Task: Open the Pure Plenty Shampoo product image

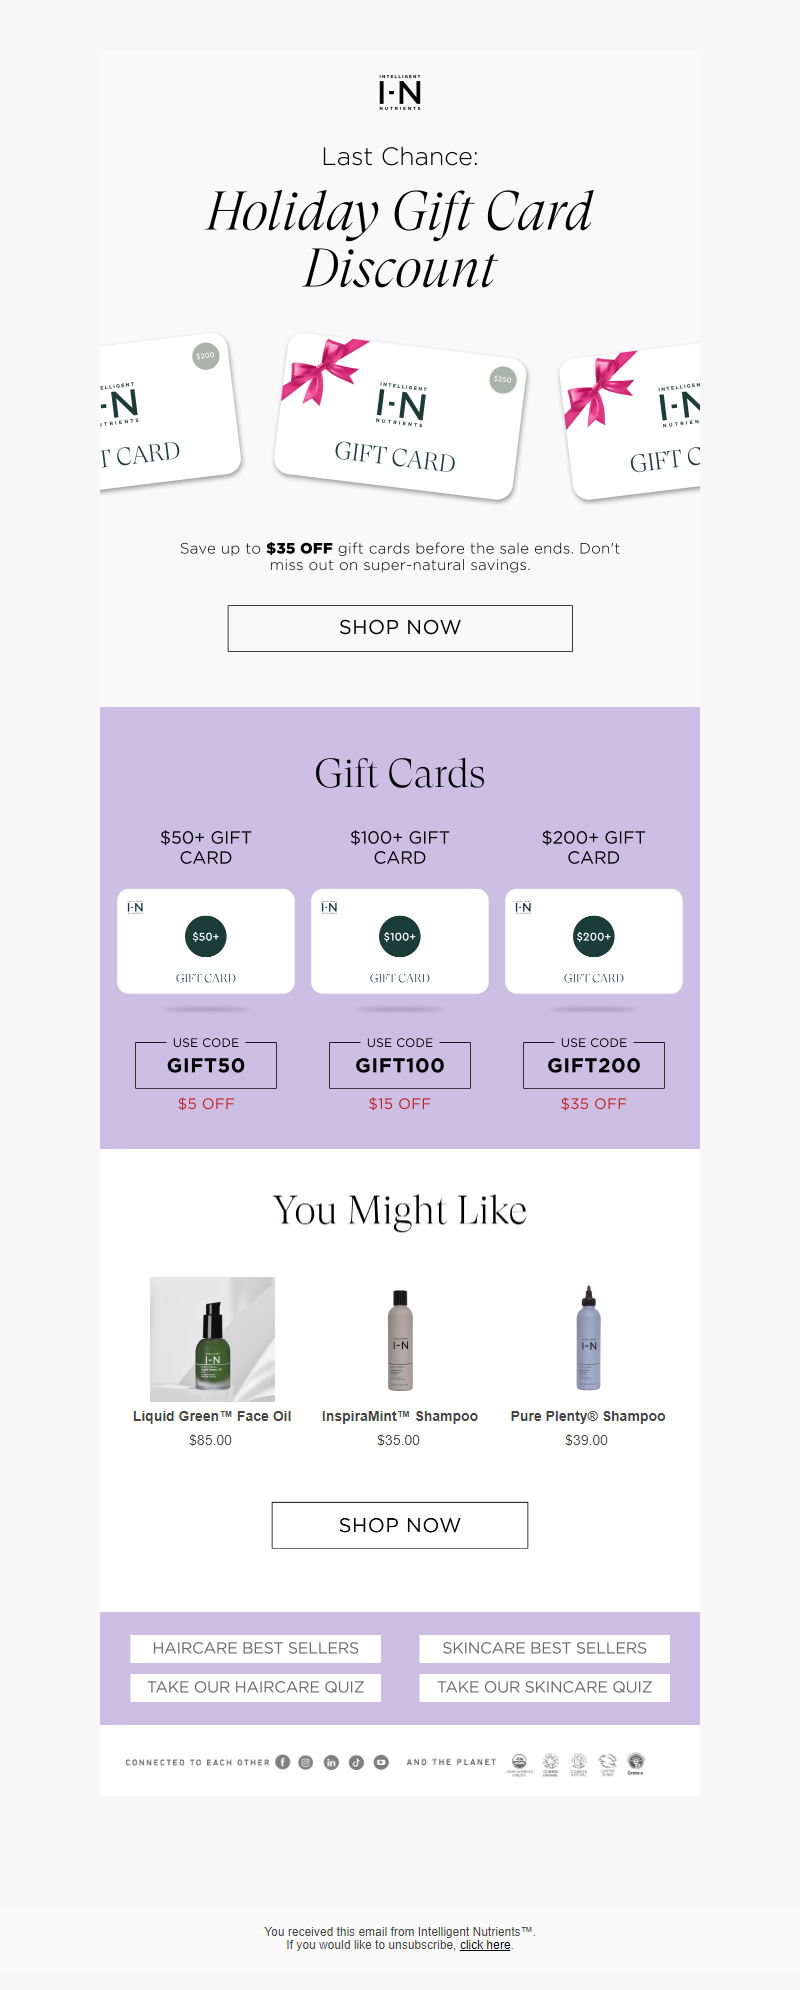Action: 588,1339
